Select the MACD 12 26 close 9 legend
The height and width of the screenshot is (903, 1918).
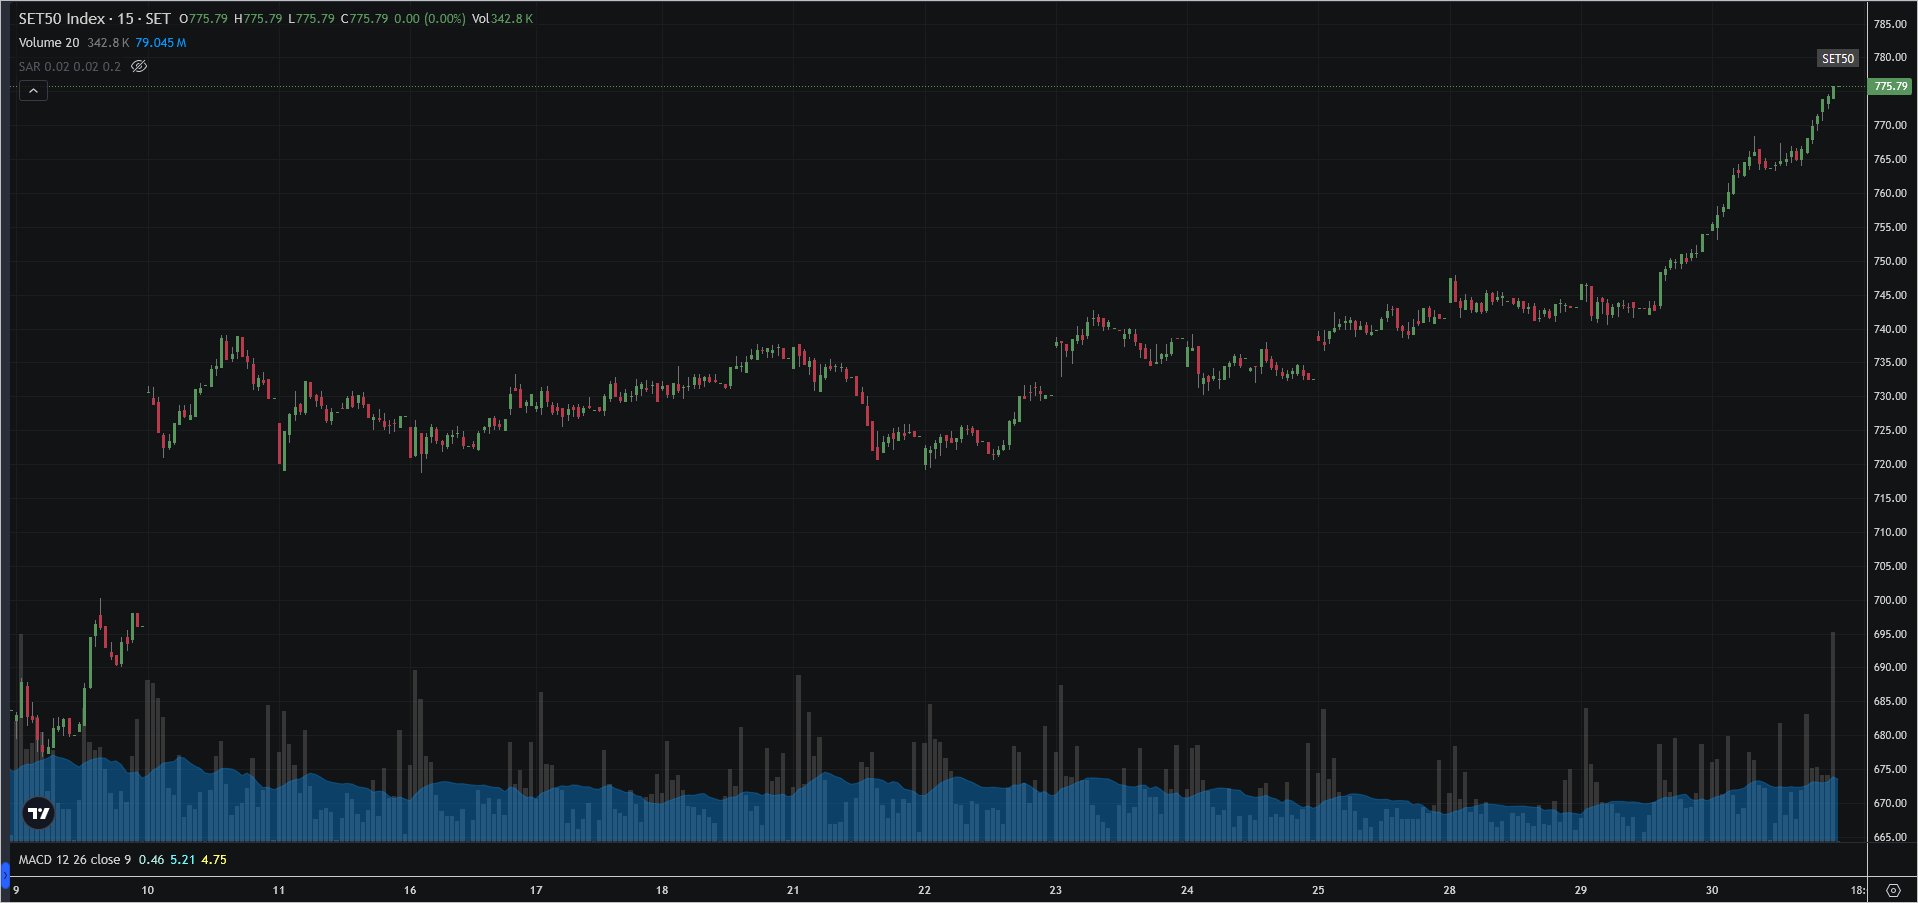click(x=75, y=860)
